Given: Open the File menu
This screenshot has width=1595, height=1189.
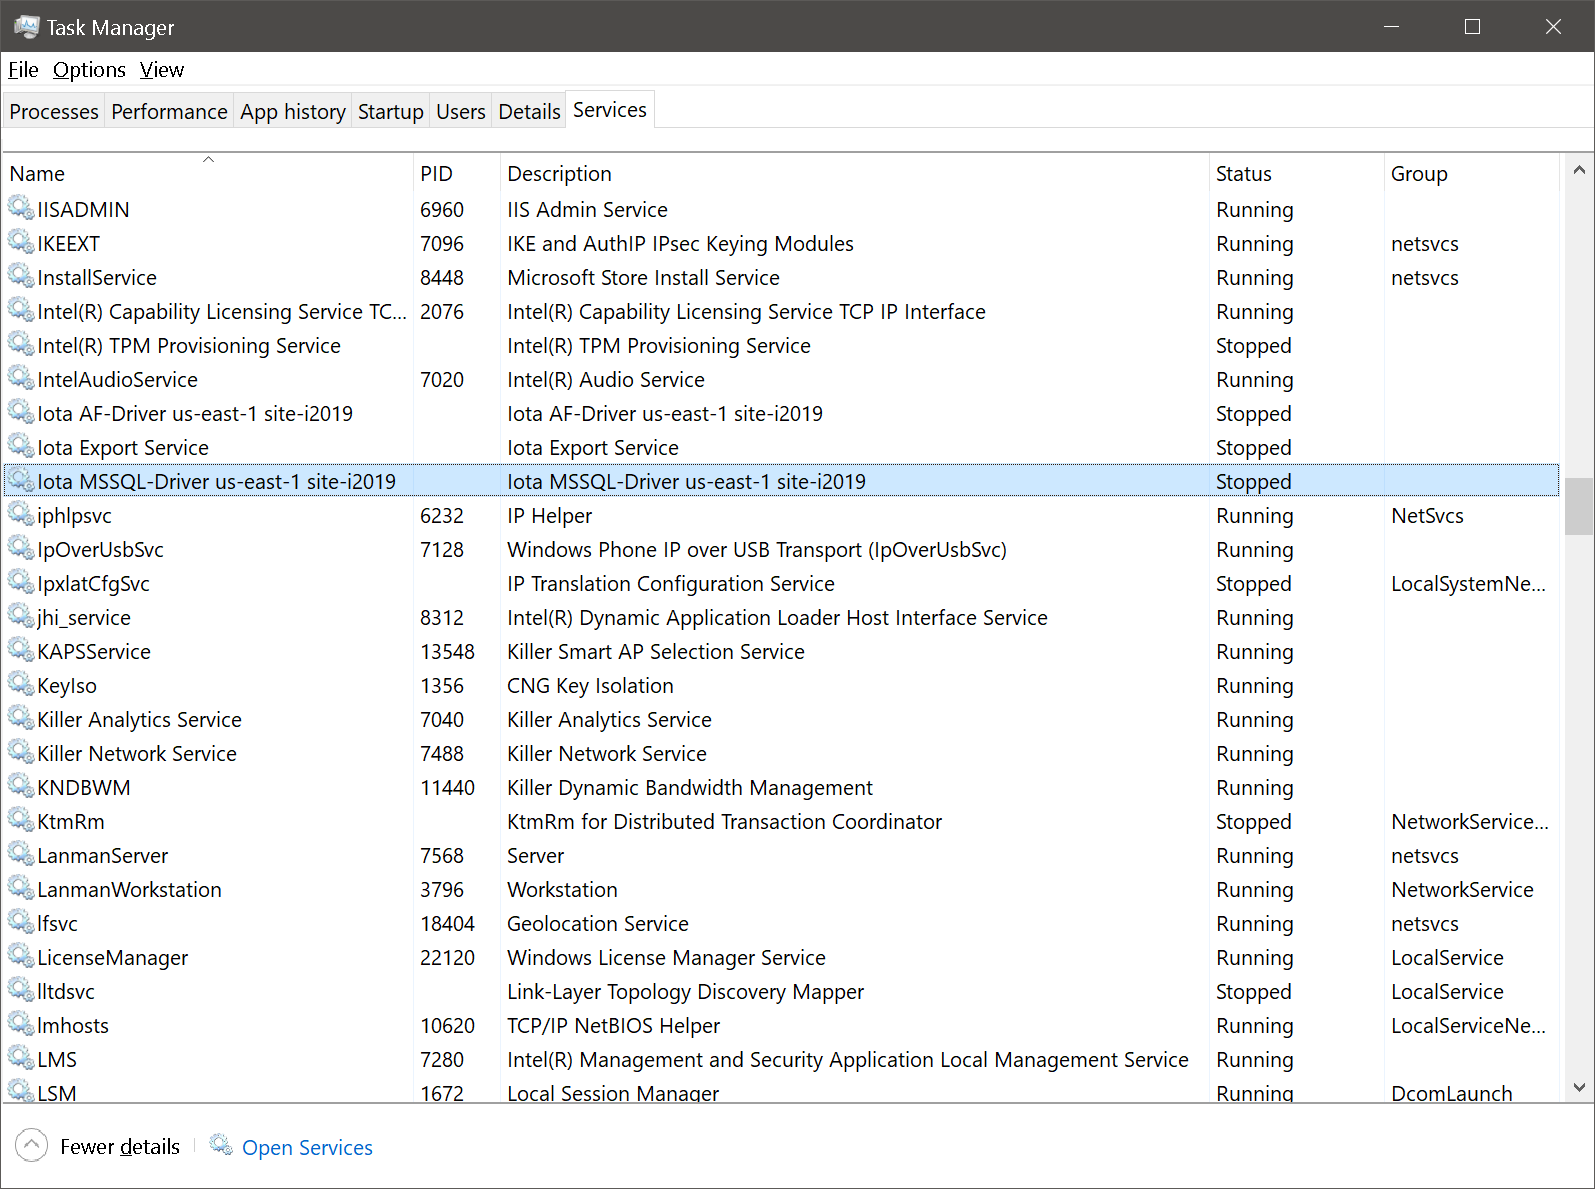Looking at the screenshot, I should [x=23, y=70].
